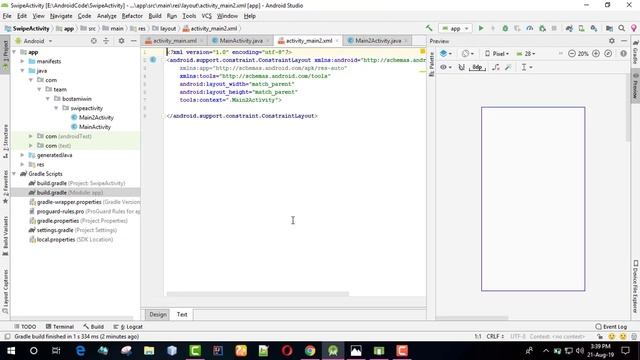The height and width of the screenshot is (360, 640).
Task: Zoom in the layout preview
Action: tap(596, 53)
